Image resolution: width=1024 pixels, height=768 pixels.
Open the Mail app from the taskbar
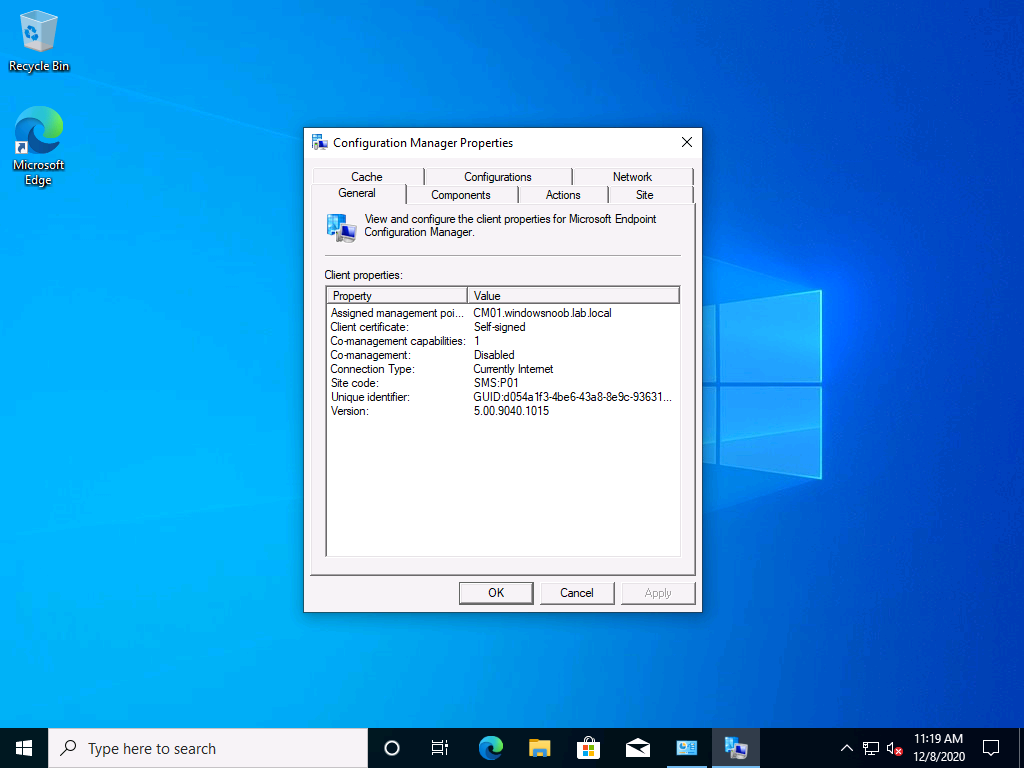click(637, 748)
